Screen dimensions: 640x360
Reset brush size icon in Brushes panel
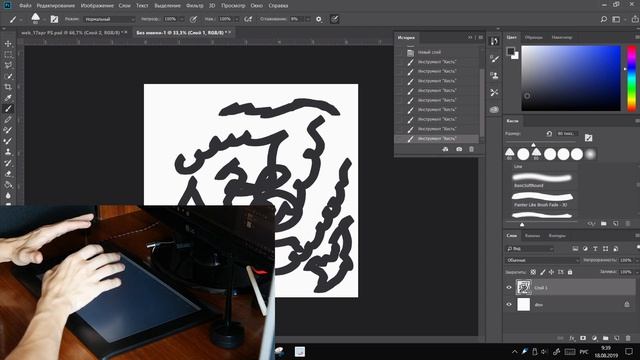coord(549,133)
